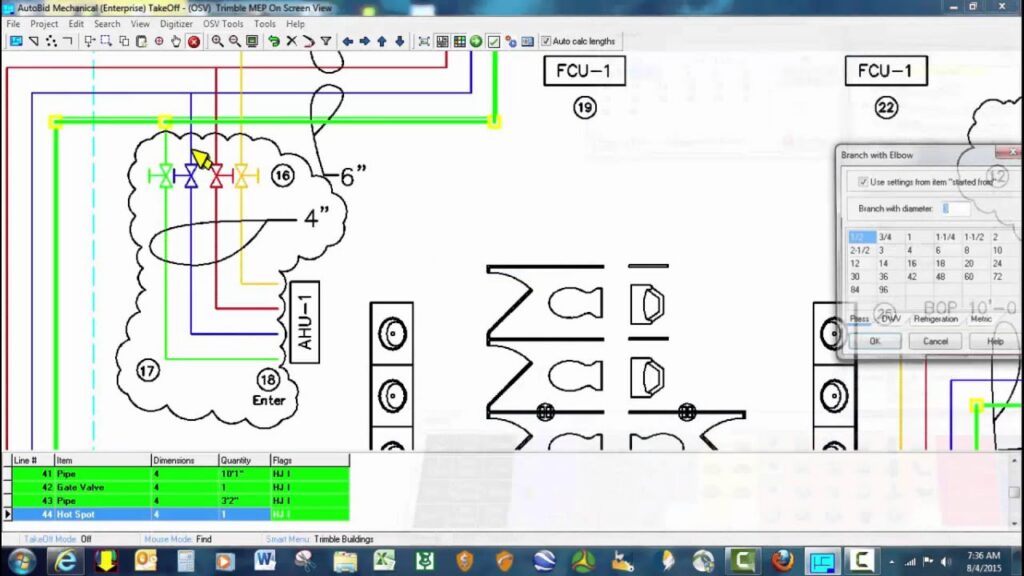Image resolution: width=1024 pixels, height=576 pixels.
Task: Open Outlook from taskbar
Action: pyautogui.click(x=145, y=561)
